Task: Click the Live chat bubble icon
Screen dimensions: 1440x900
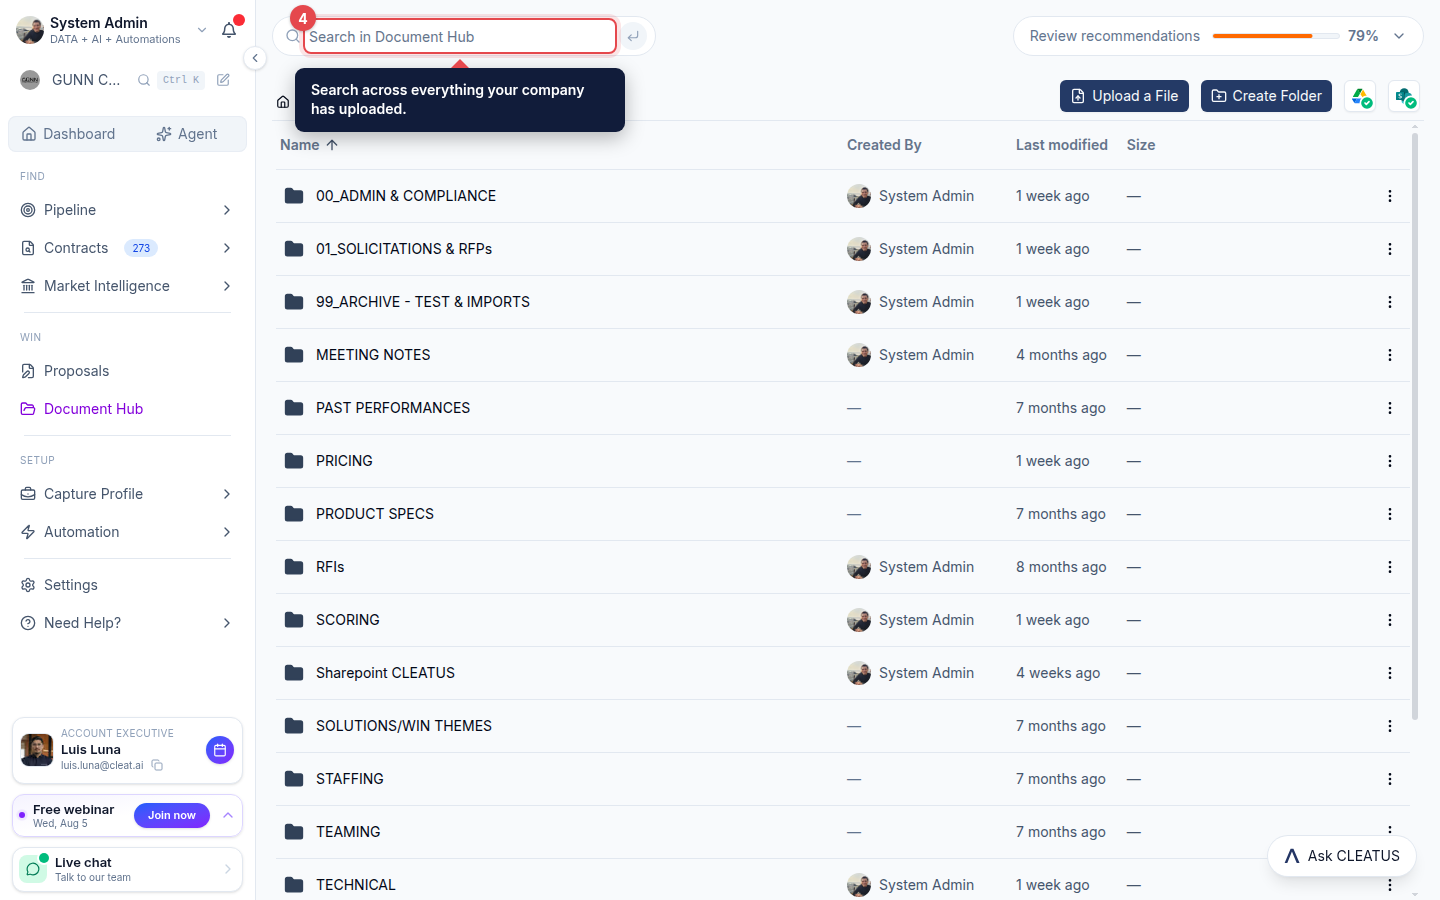Action: point(33,869)
